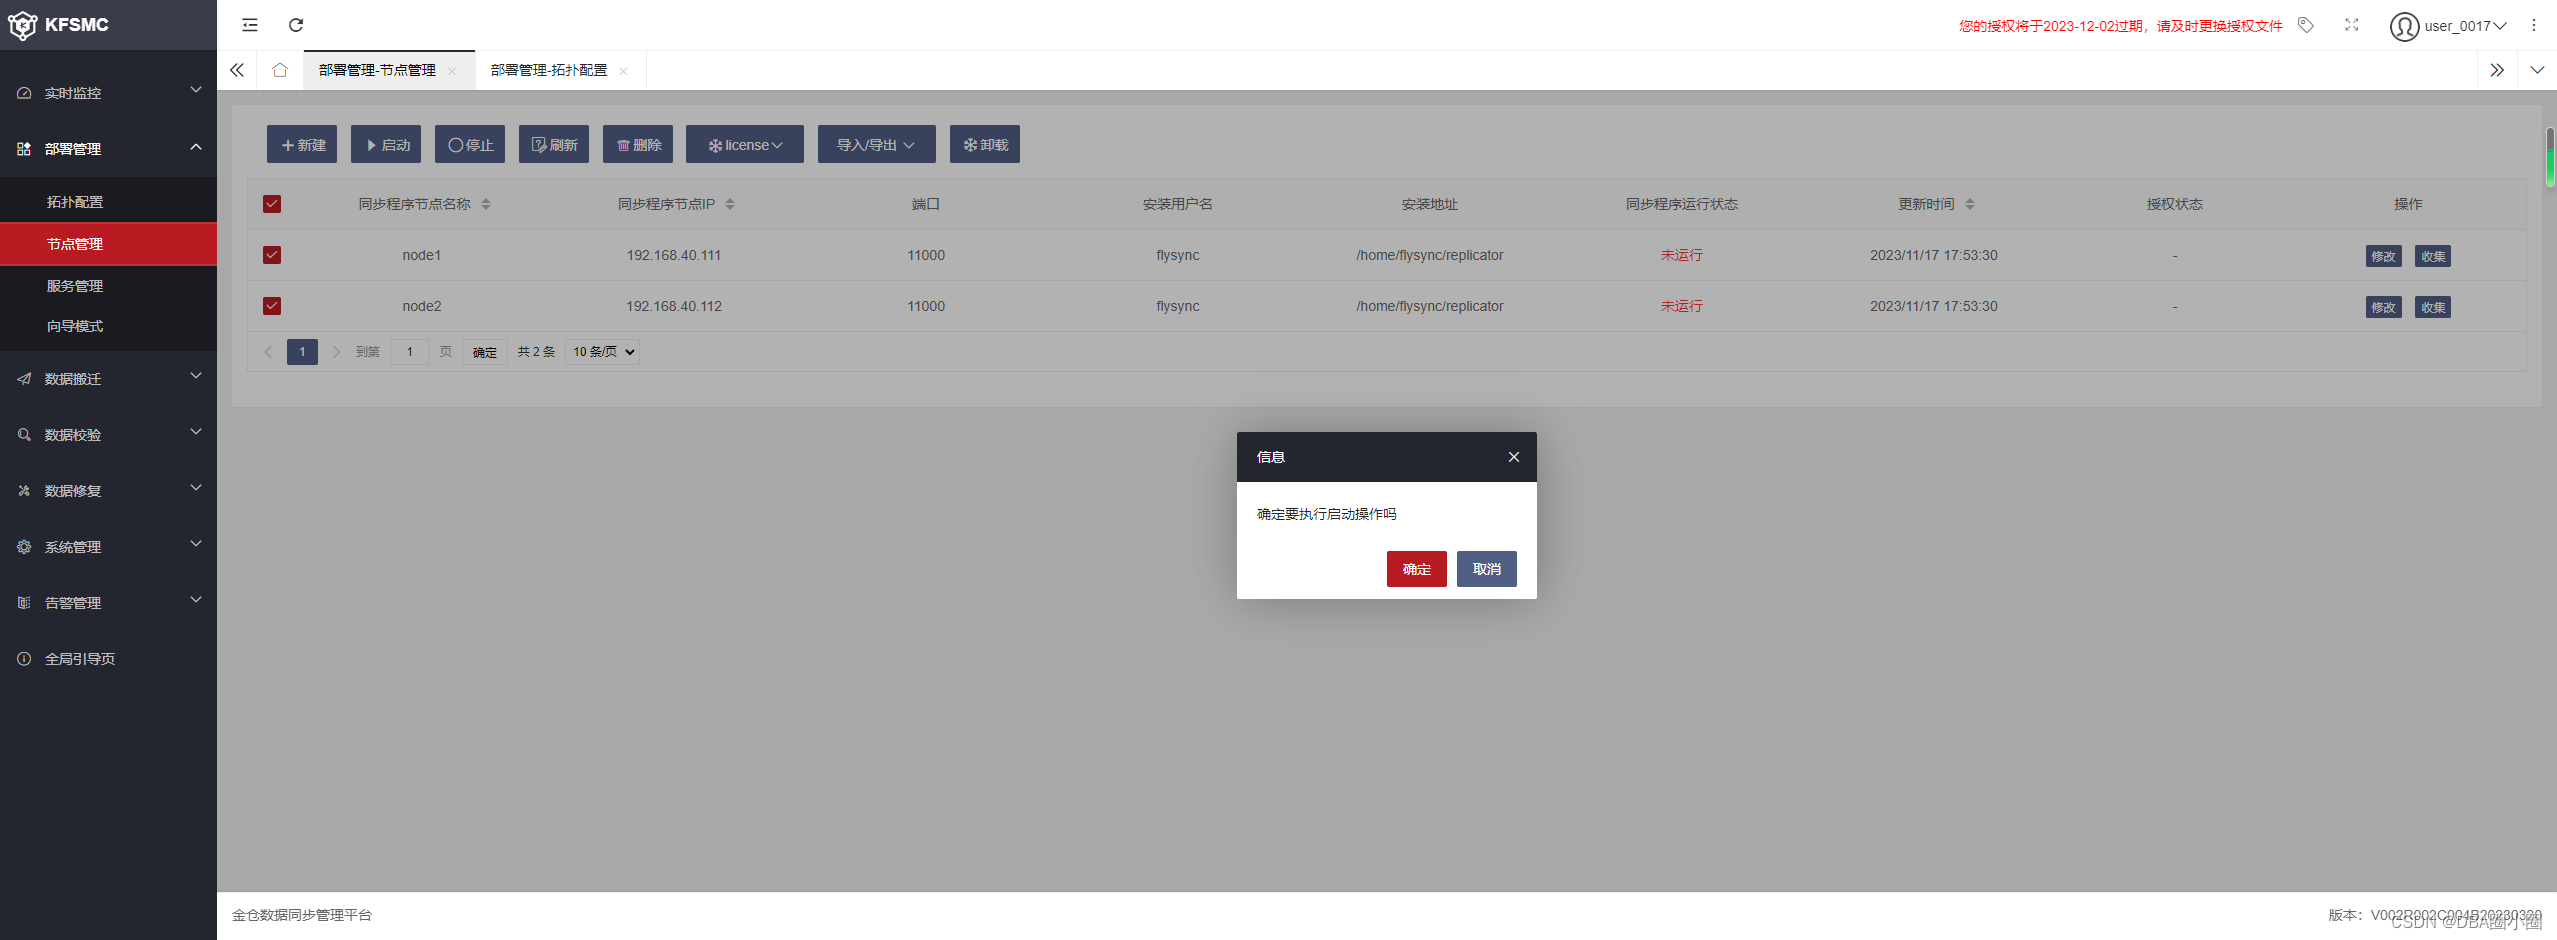Cancel the dialog with 取消 button
Screen dimensions: 2557x940
[x=1487, y=569]
